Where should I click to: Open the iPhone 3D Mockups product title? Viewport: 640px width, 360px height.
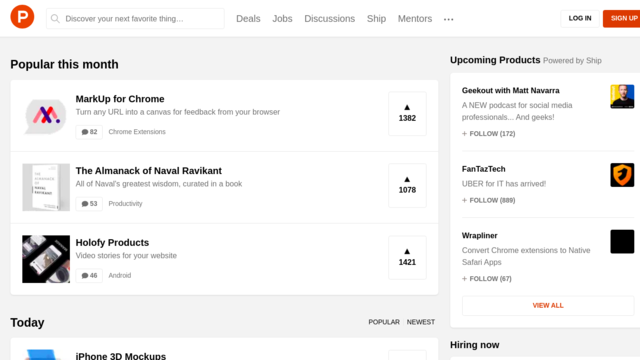click(x=120, y=356)
